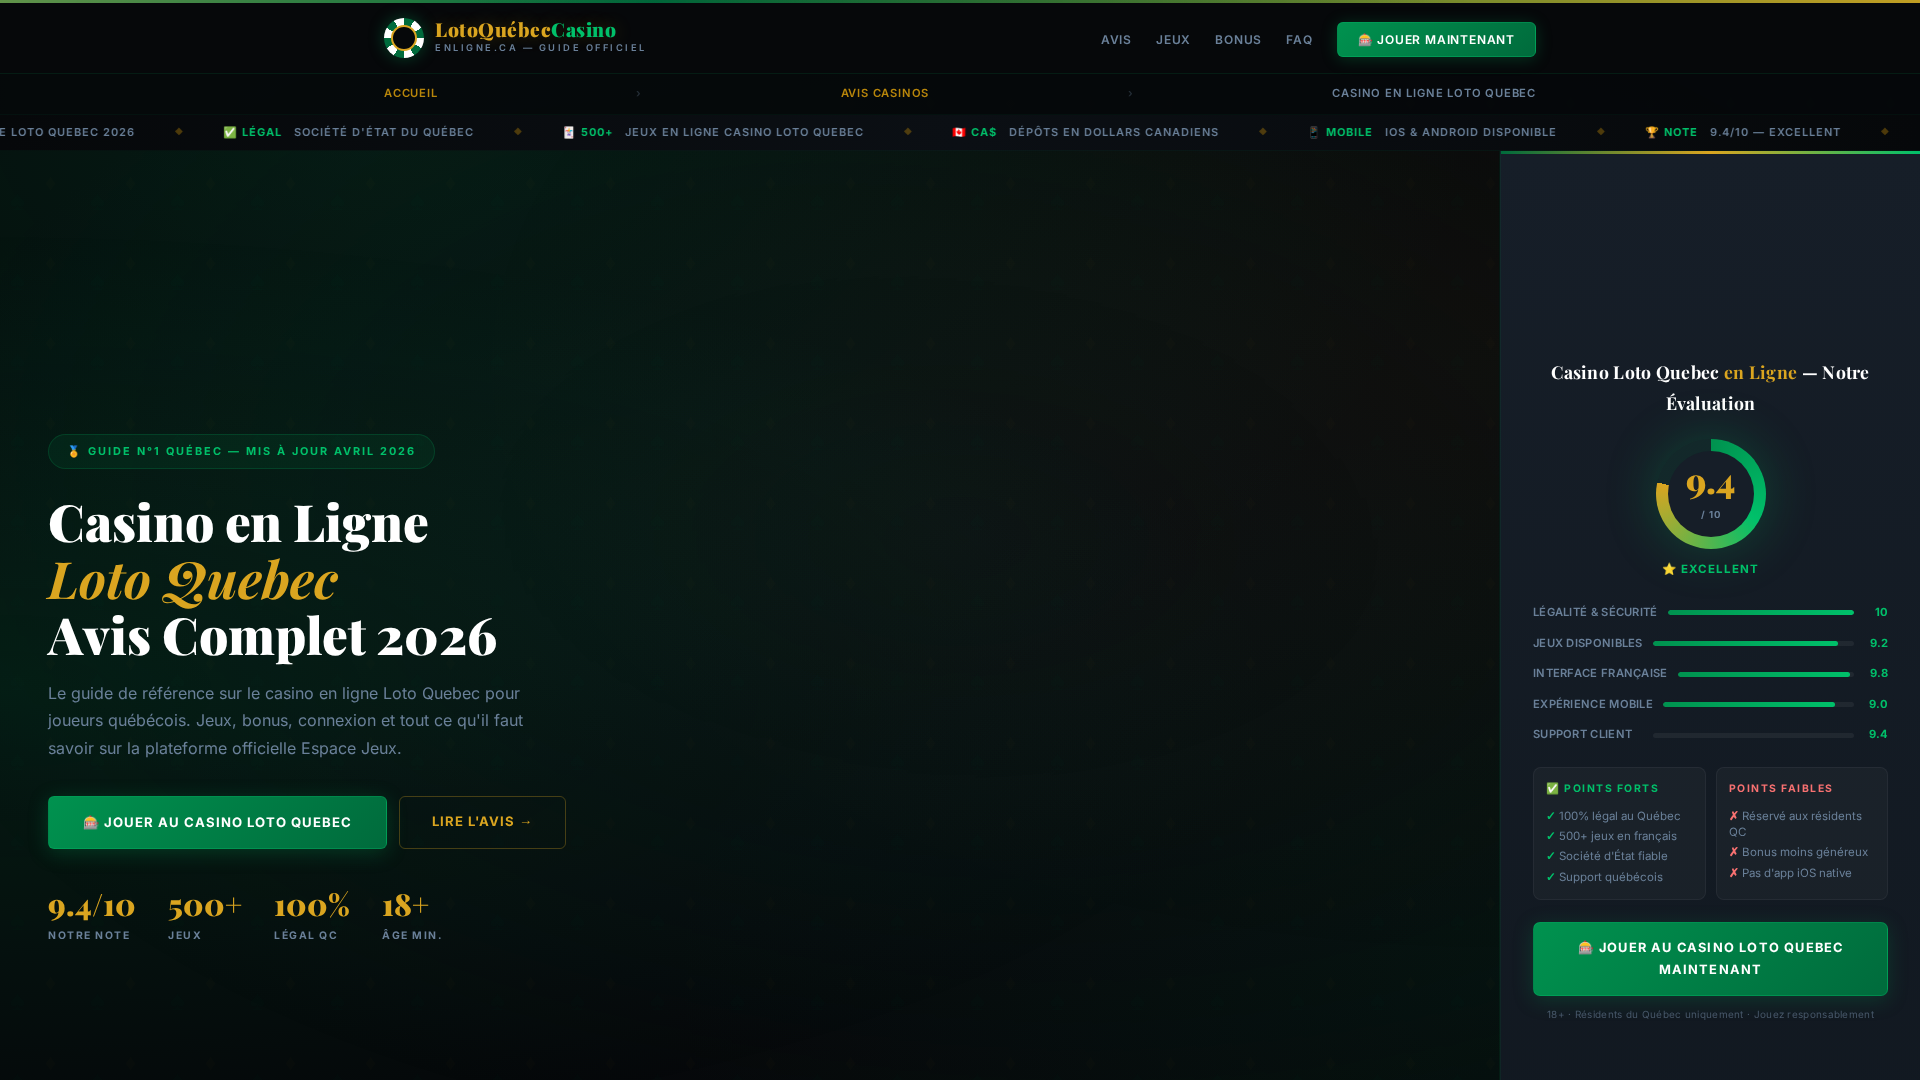Click CASINO EN LIGNE LOTO QUEBEC breadcrumb
The image size is (1920, 1080).
tap(1434, 93)
